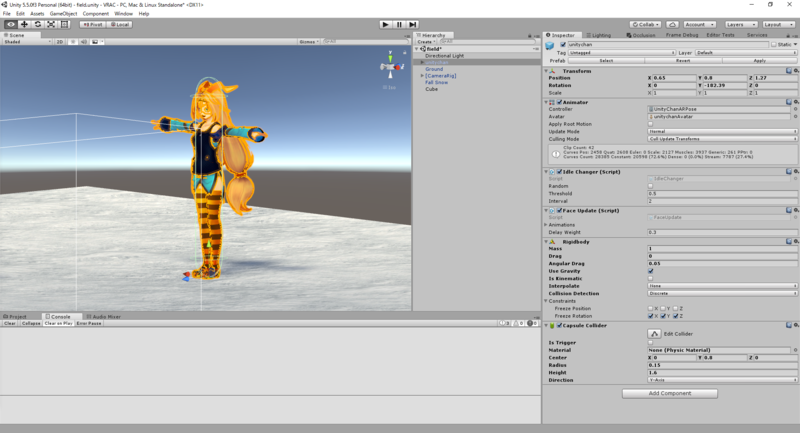
Task: Click the Pause button
Action: click(399, 24)
